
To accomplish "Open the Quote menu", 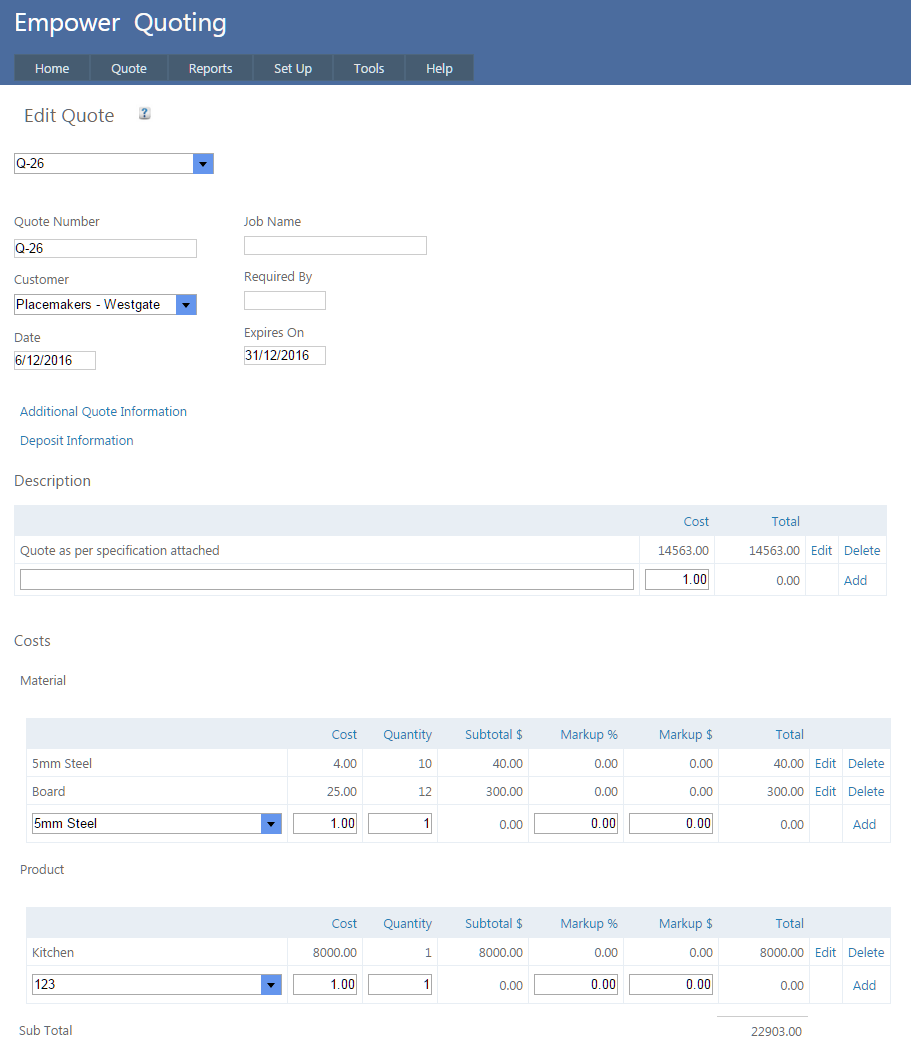I will [x=129, y=68].
